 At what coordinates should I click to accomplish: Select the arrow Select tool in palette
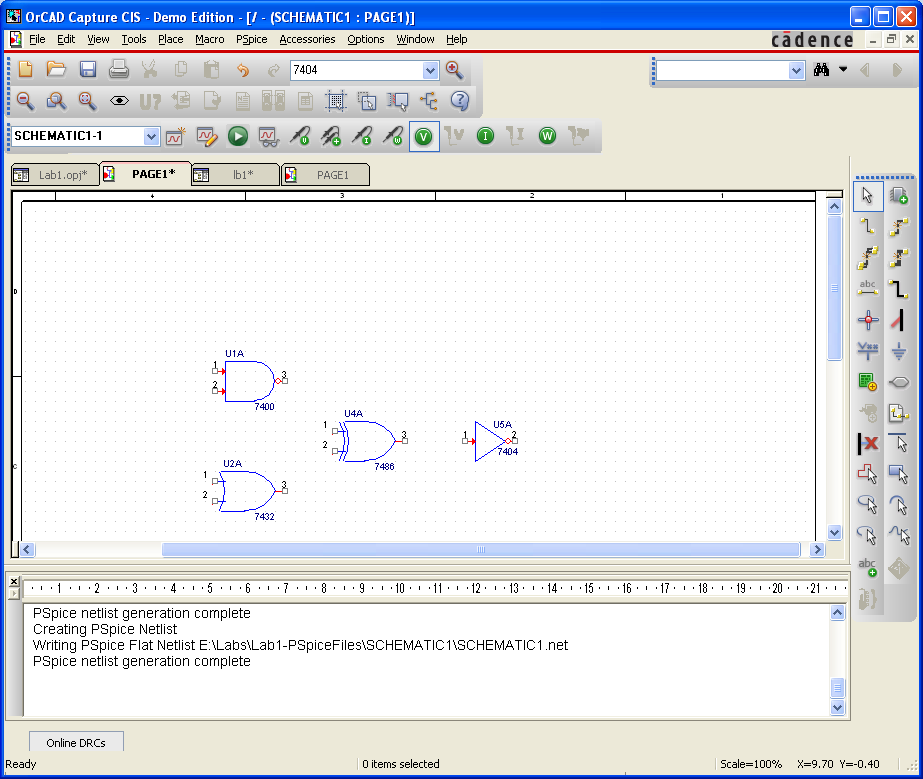coord(868,196)
